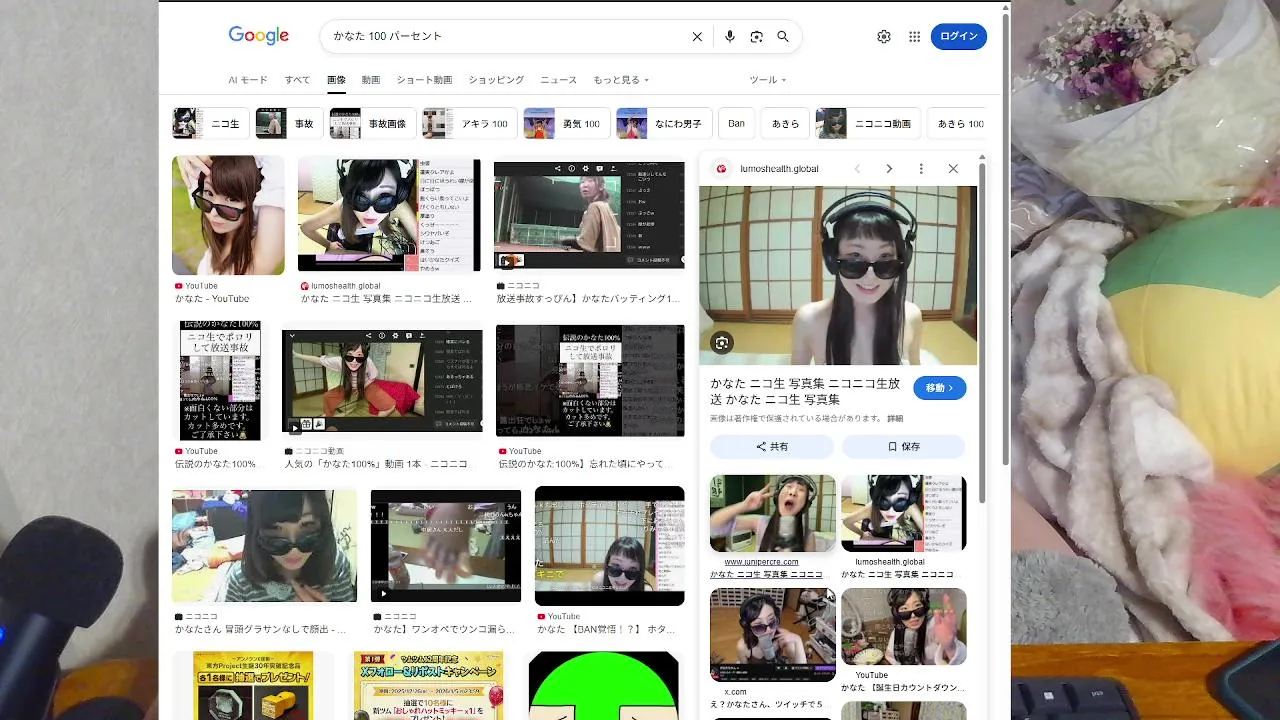Open 伝説のかなた100% YouTube result

pos(220,380)
